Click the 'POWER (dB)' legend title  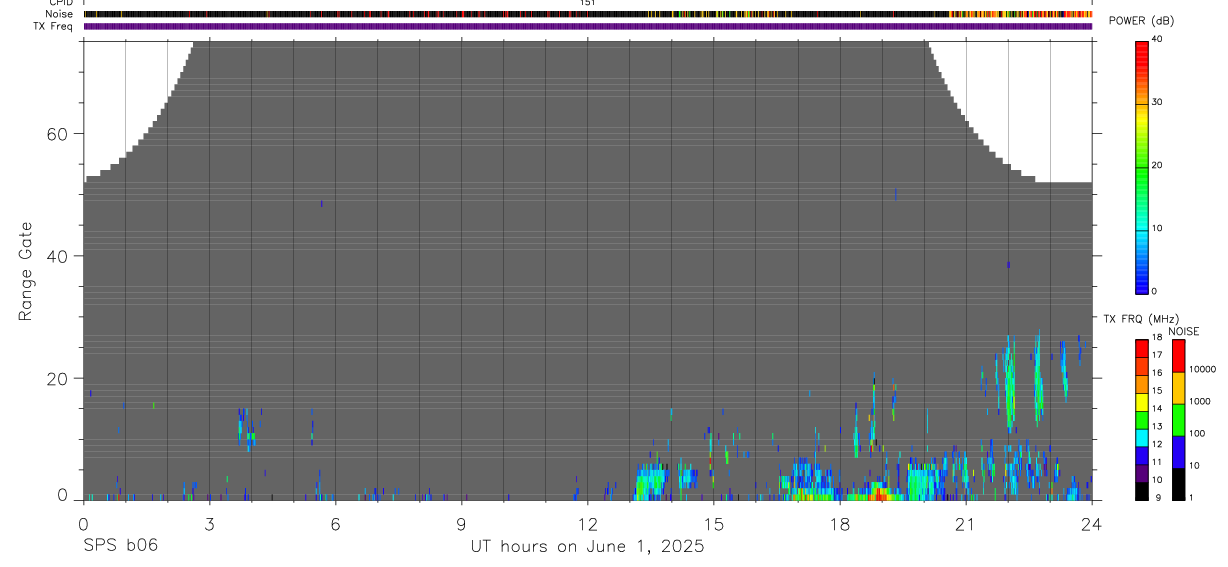click(1142, 21)
